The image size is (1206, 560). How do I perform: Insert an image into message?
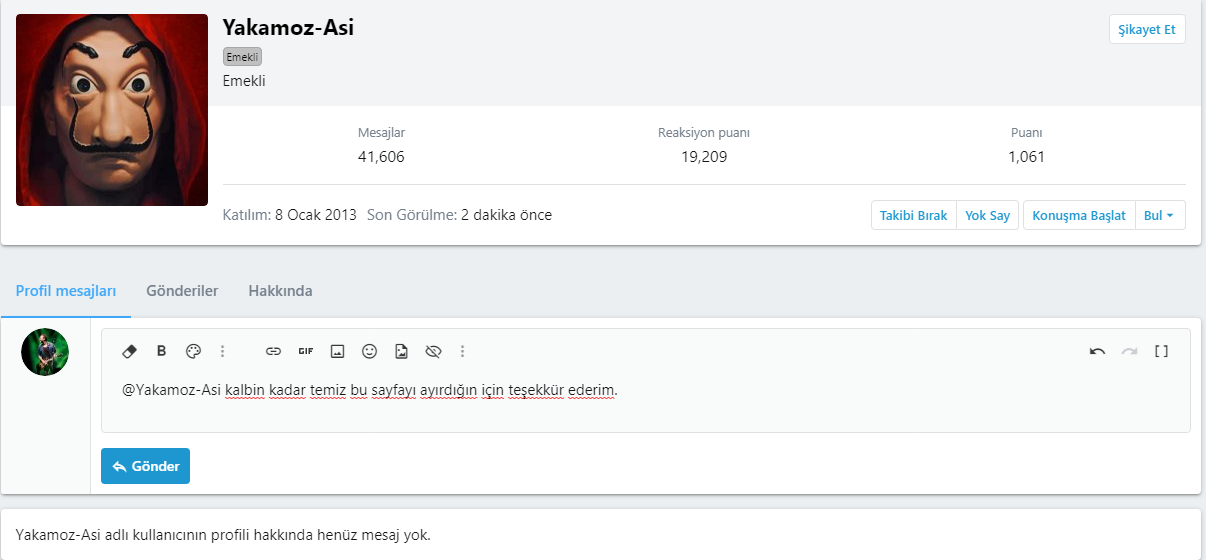tap(337, 351)
